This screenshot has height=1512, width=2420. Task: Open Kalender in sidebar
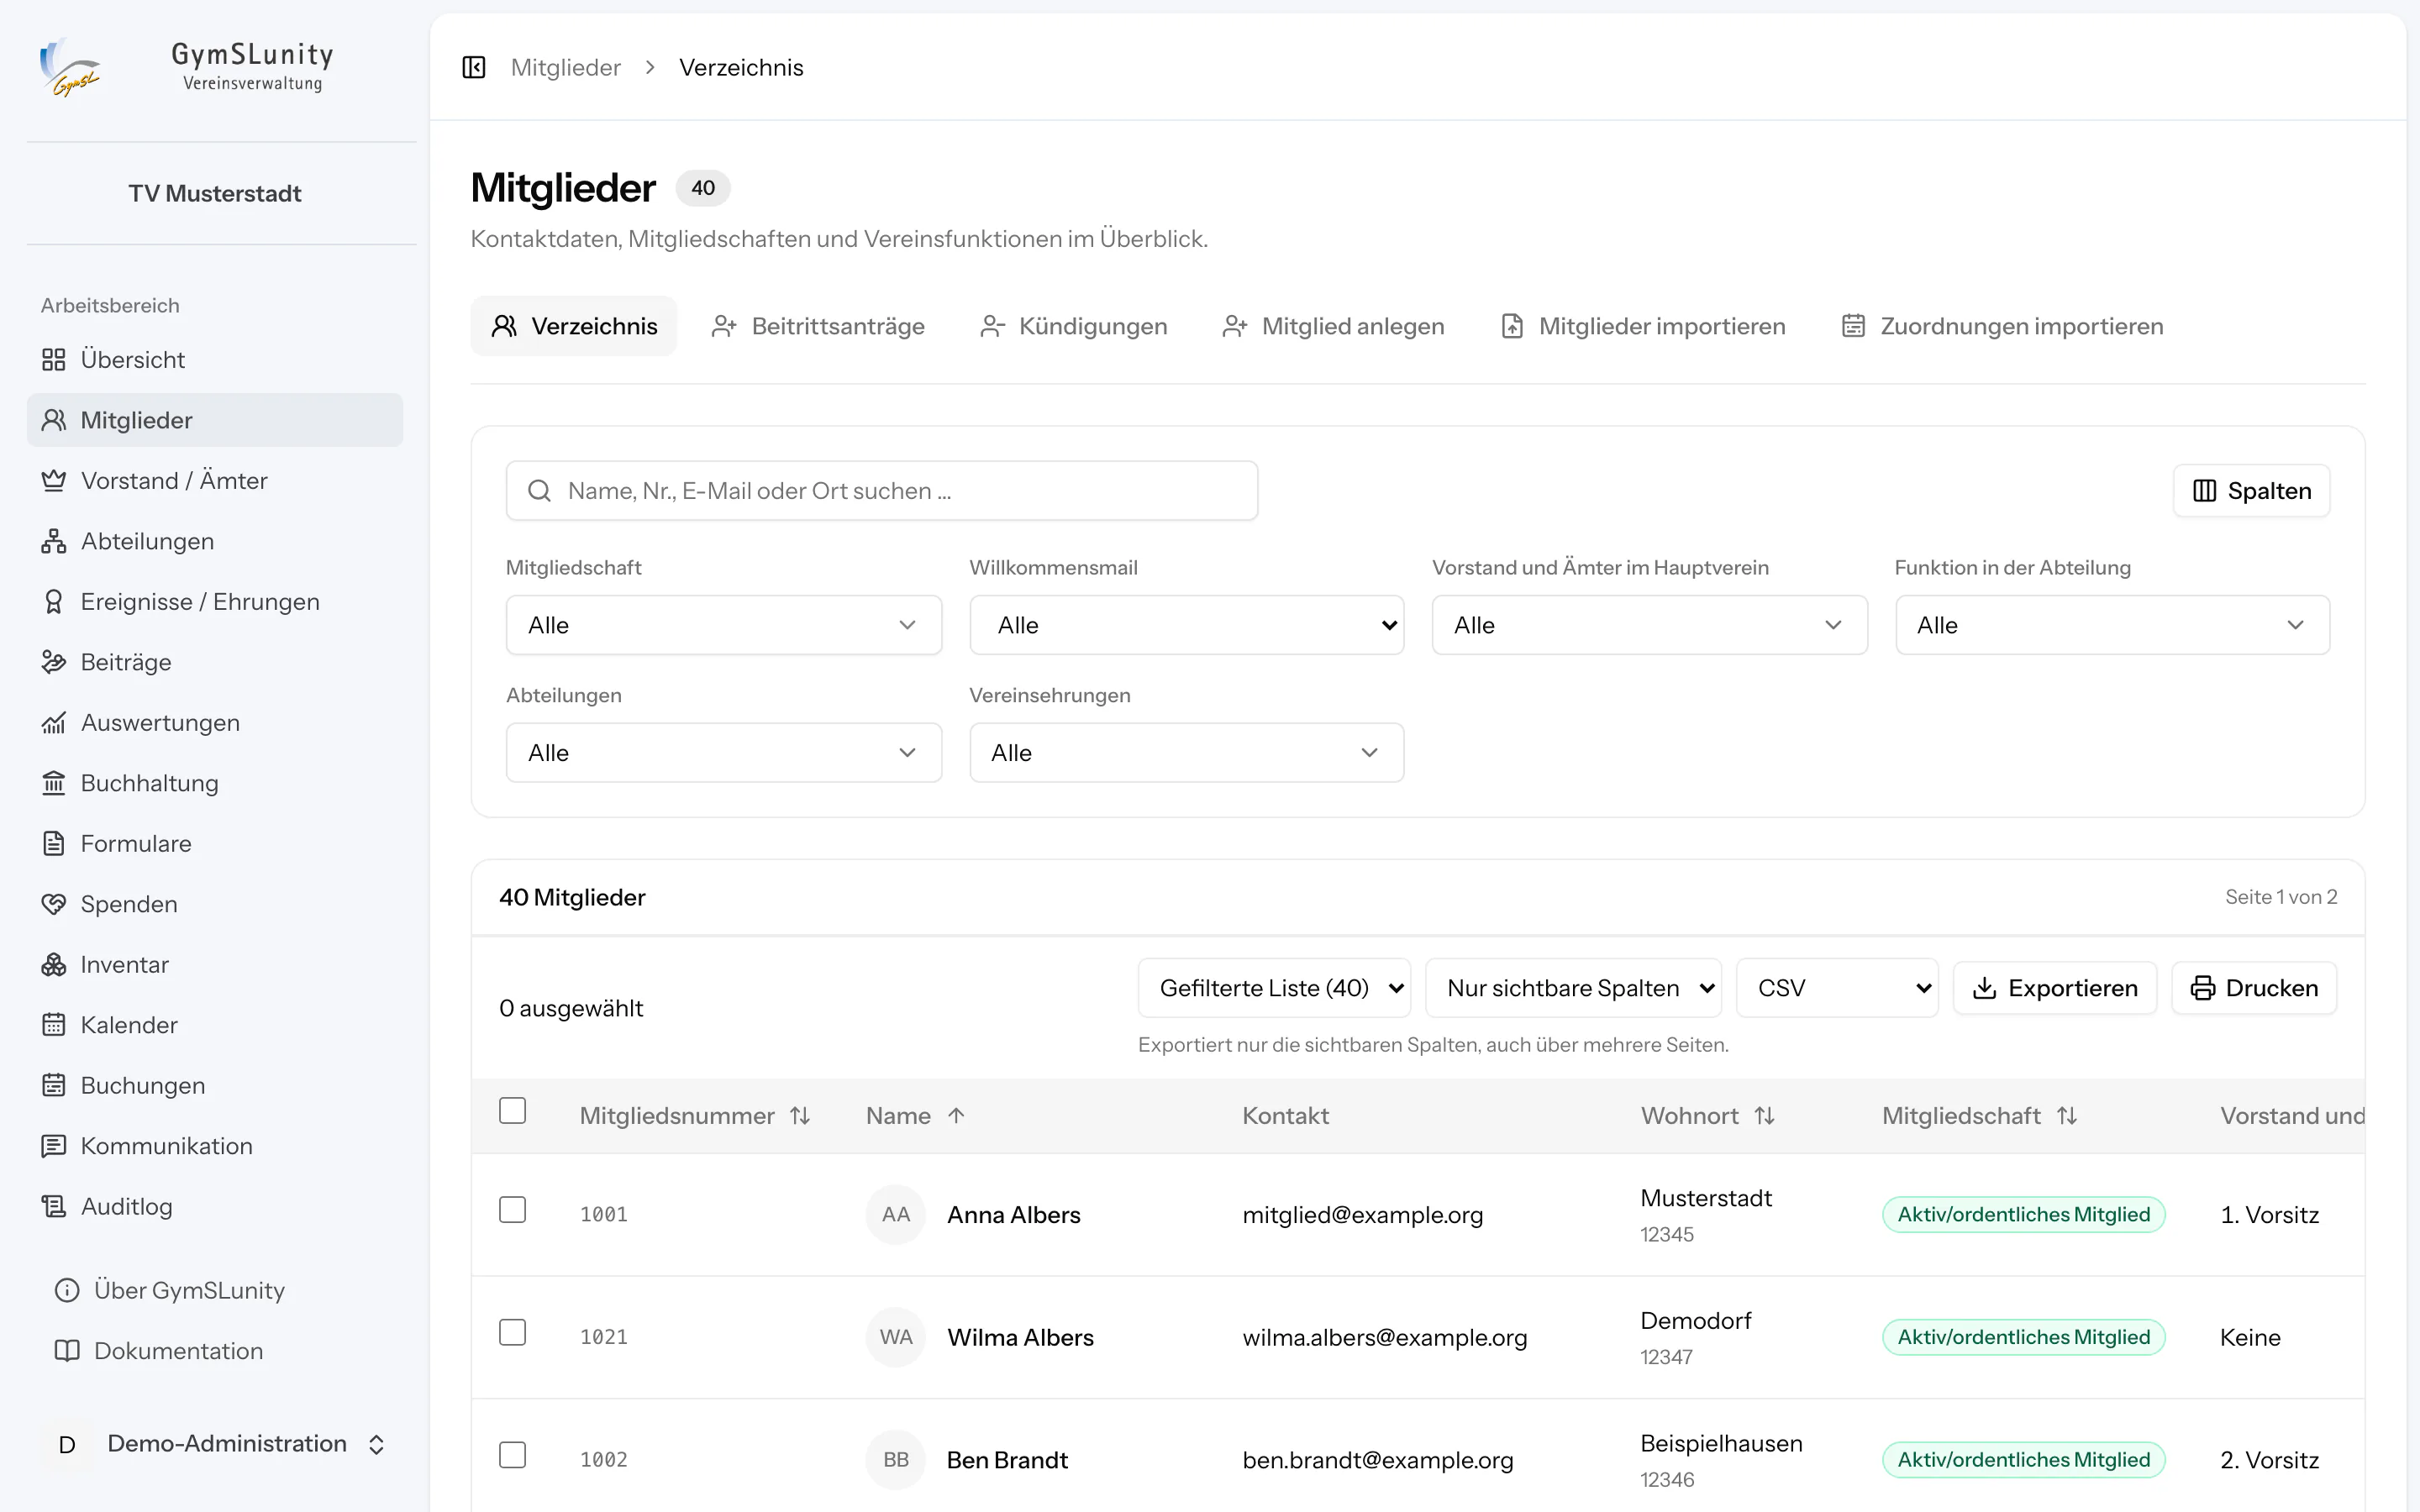click(x=214, y=1025)
